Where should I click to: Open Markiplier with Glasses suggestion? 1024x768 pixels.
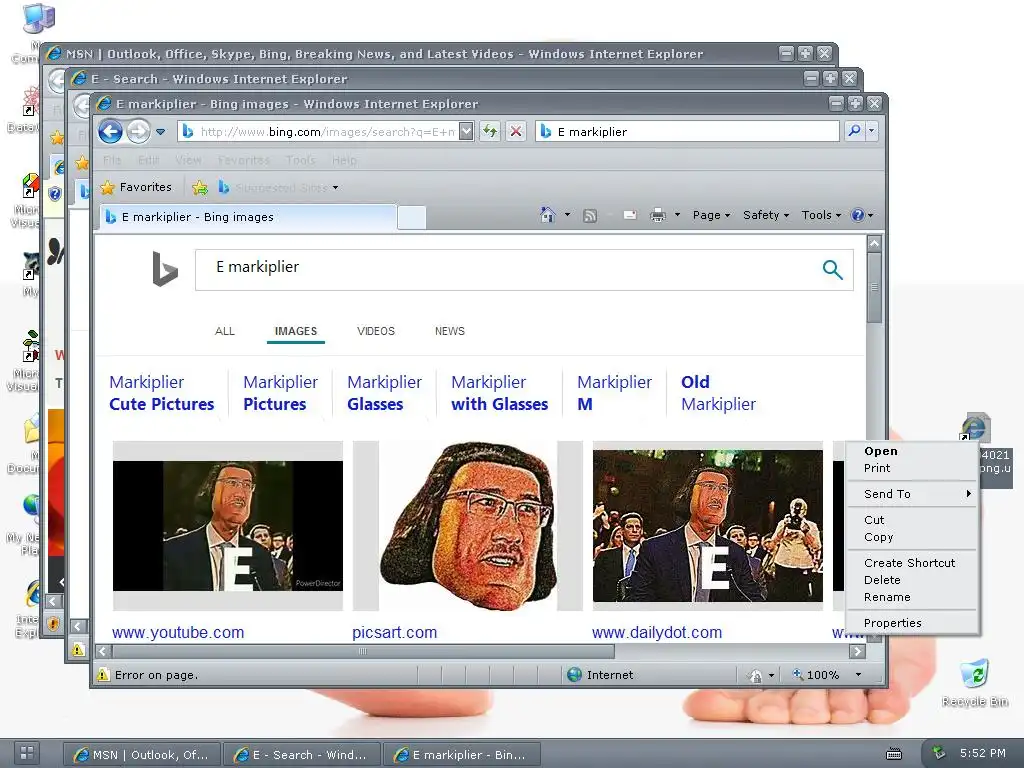[x=500, y=393]
